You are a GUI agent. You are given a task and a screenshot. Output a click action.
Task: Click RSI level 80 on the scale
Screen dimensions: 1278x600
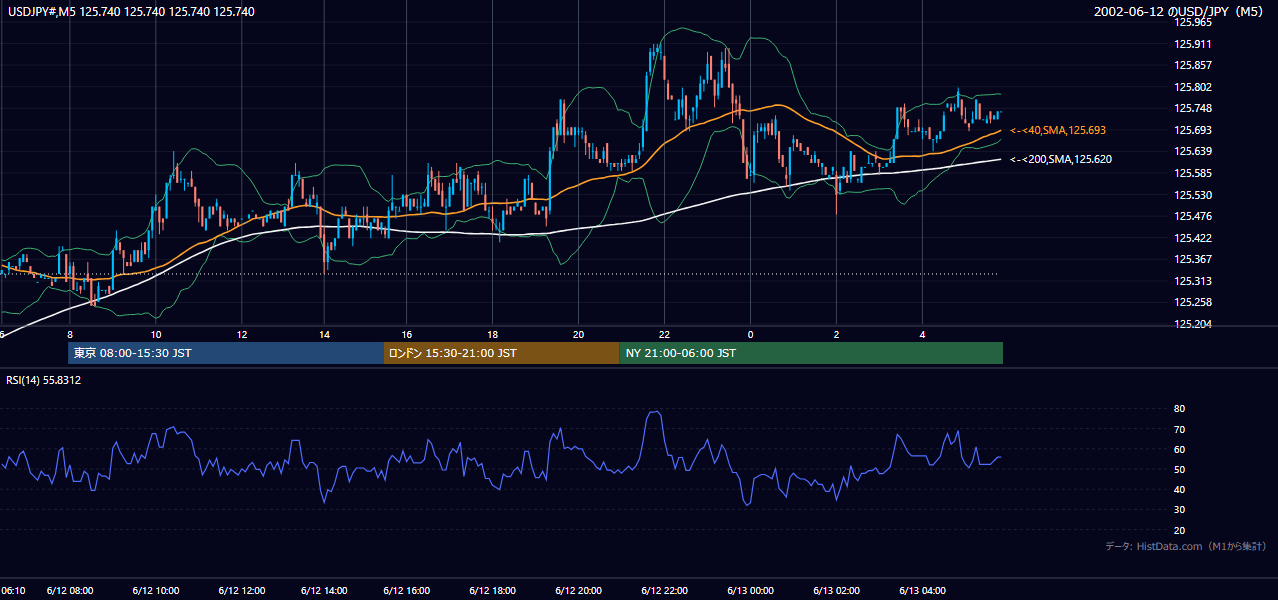[1179, 409]
